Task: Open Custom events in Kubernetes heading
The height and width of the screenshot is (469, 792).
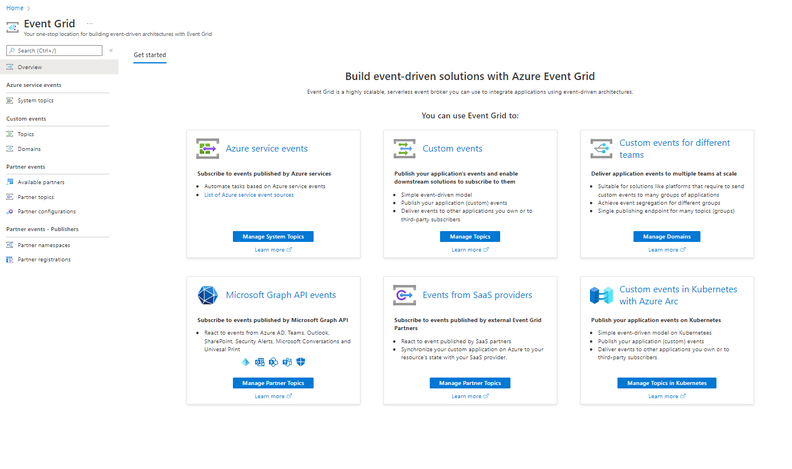Action: click(678, 295)
